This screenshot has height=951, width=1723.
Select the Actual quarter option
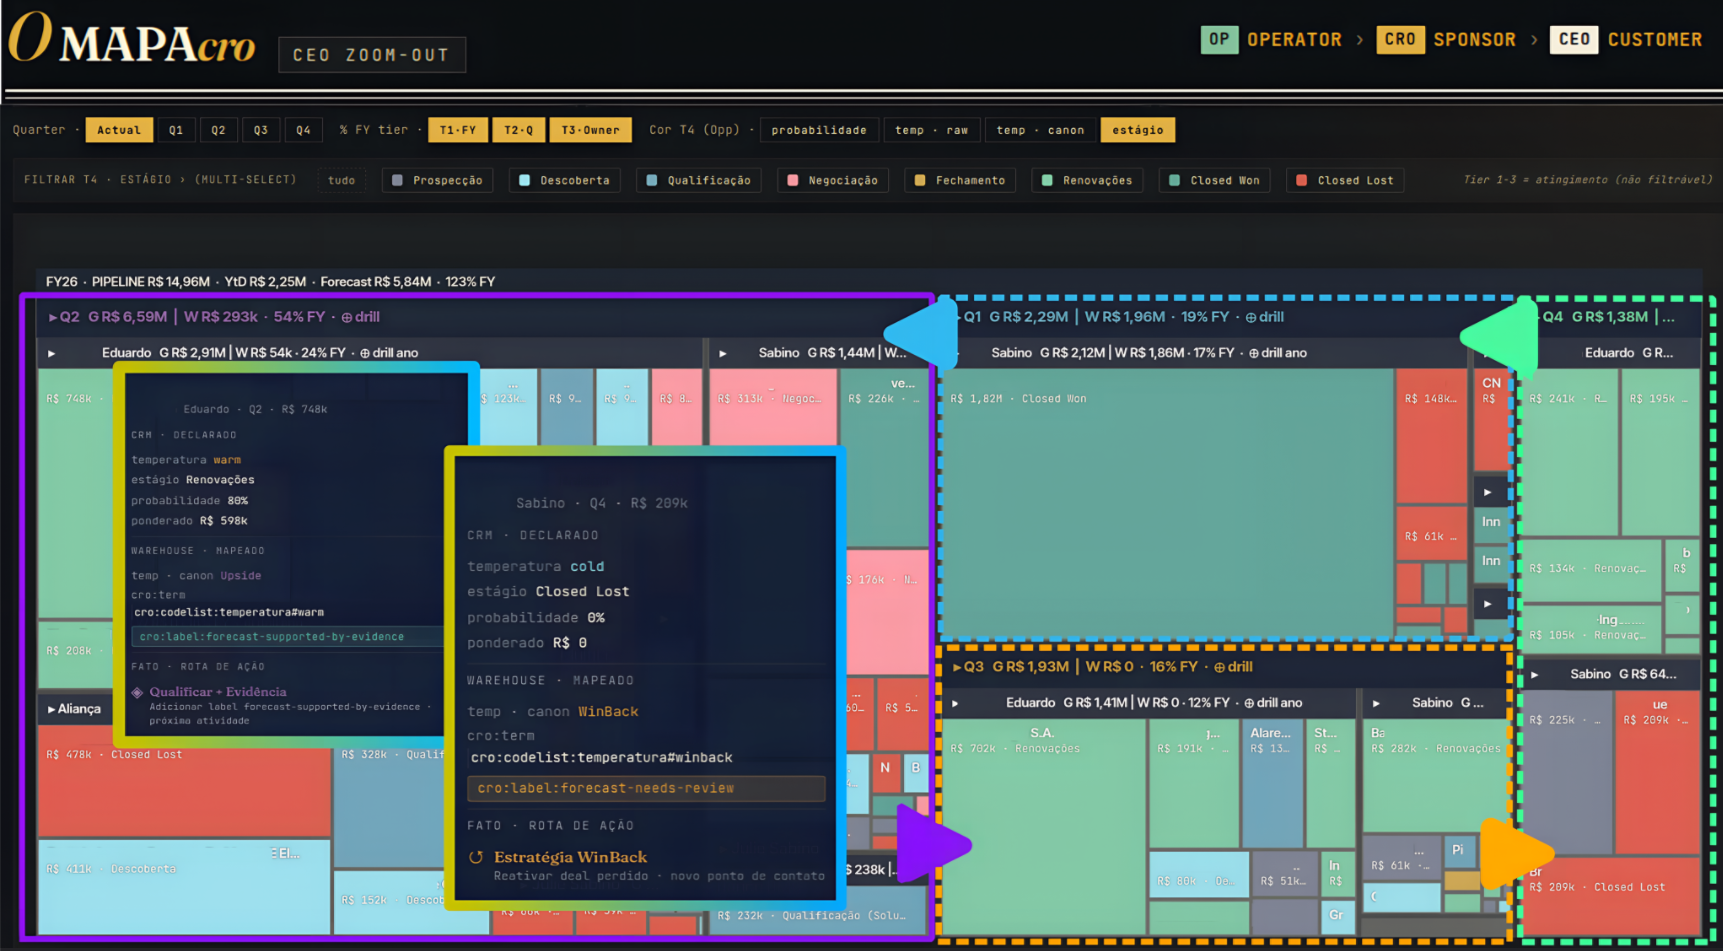pyautogui.click(x=119, y=130)
